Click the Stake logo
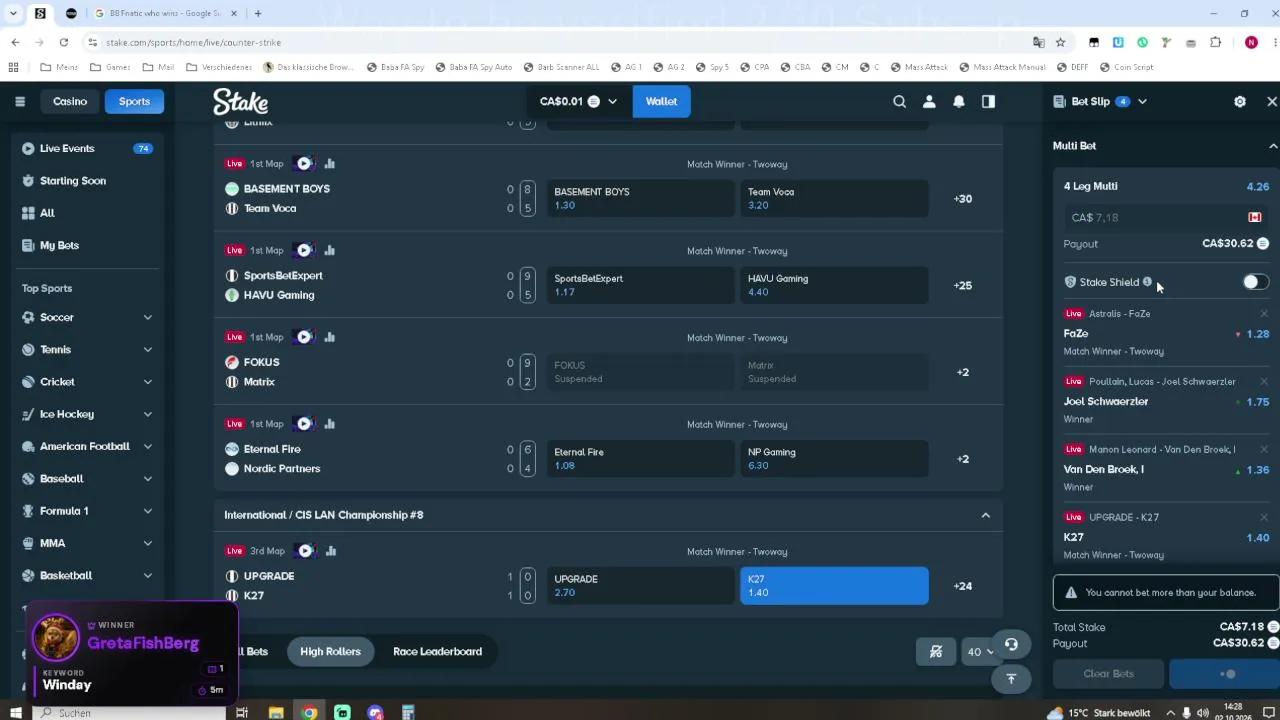 tap(240, 101)
